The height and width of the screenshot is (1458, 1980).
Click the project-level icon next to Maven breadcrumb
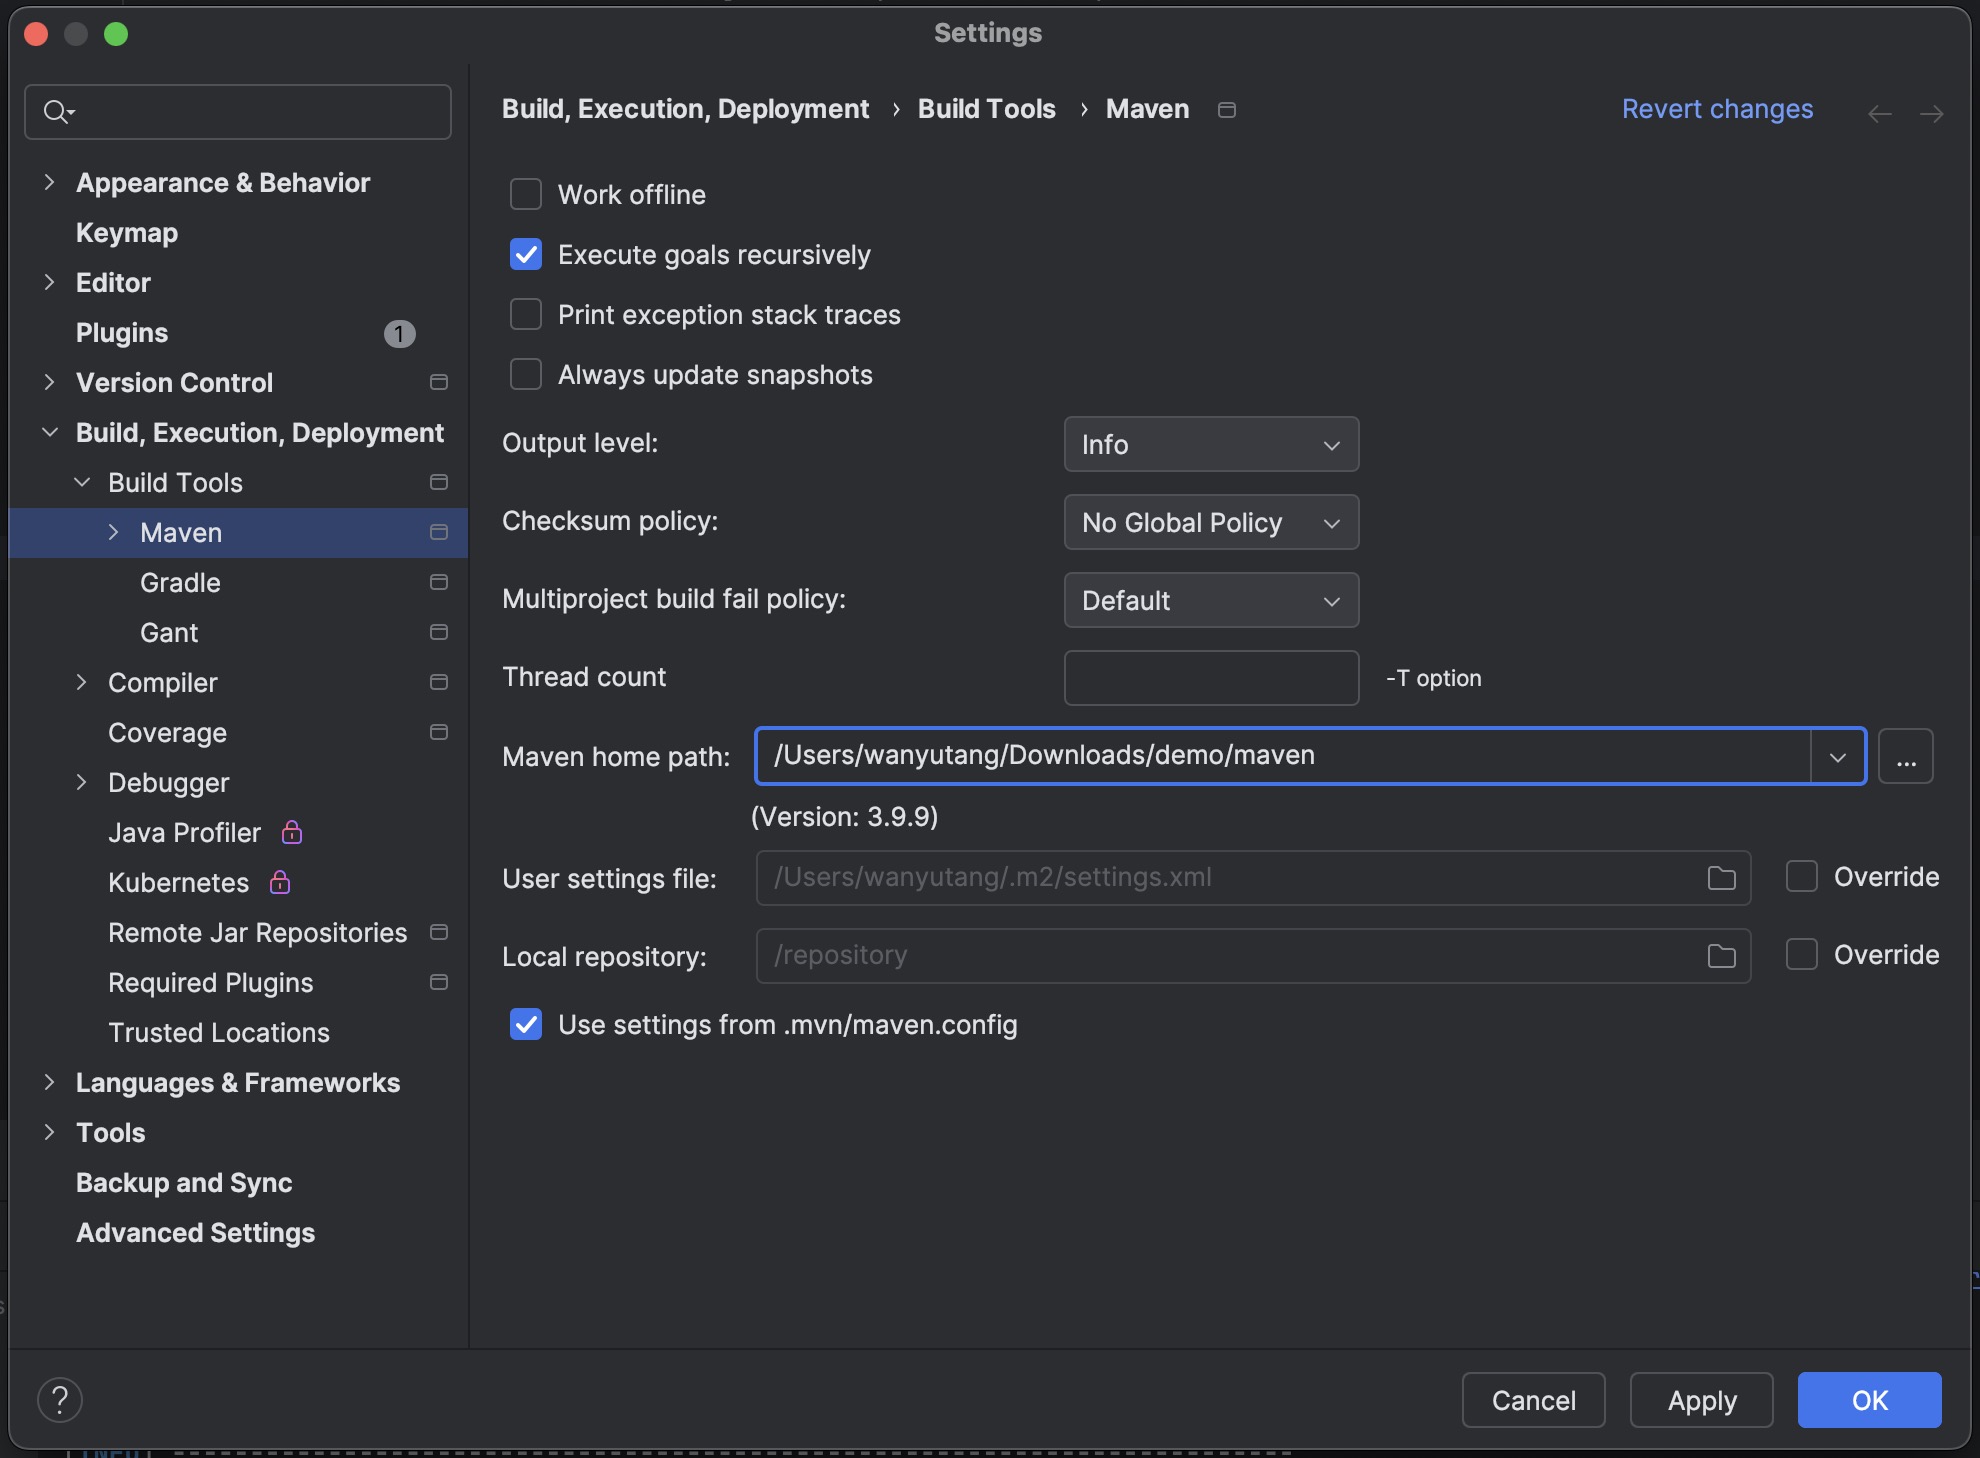(1227, 110)
